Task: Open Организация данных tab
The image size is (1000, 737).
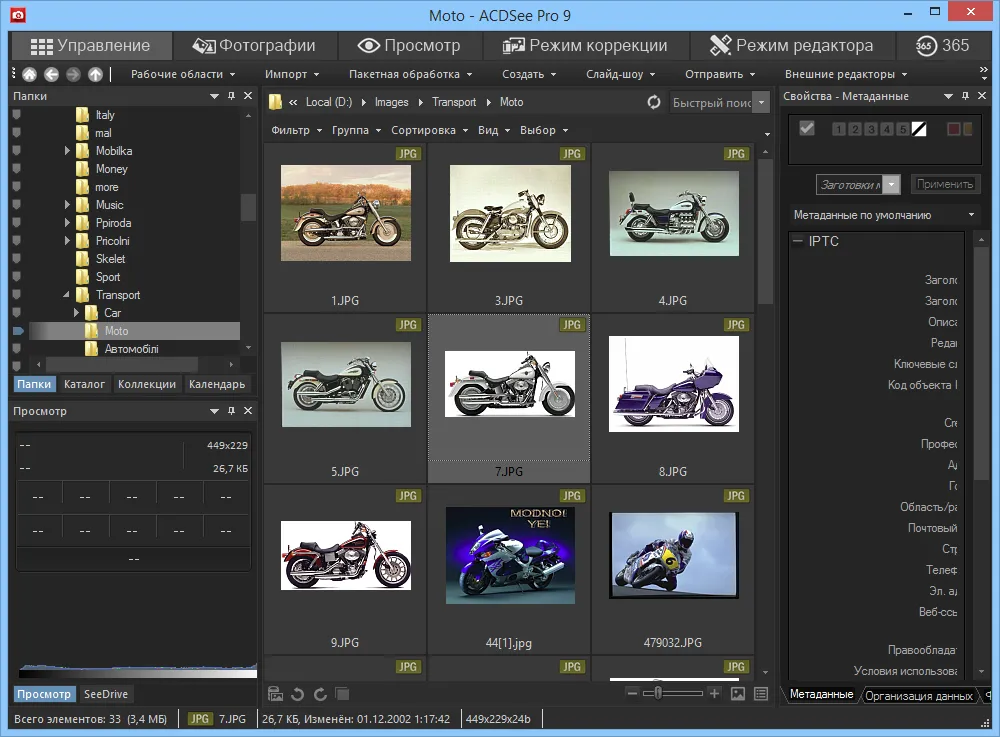Action: pyautogui.click(x=918, y=695)
